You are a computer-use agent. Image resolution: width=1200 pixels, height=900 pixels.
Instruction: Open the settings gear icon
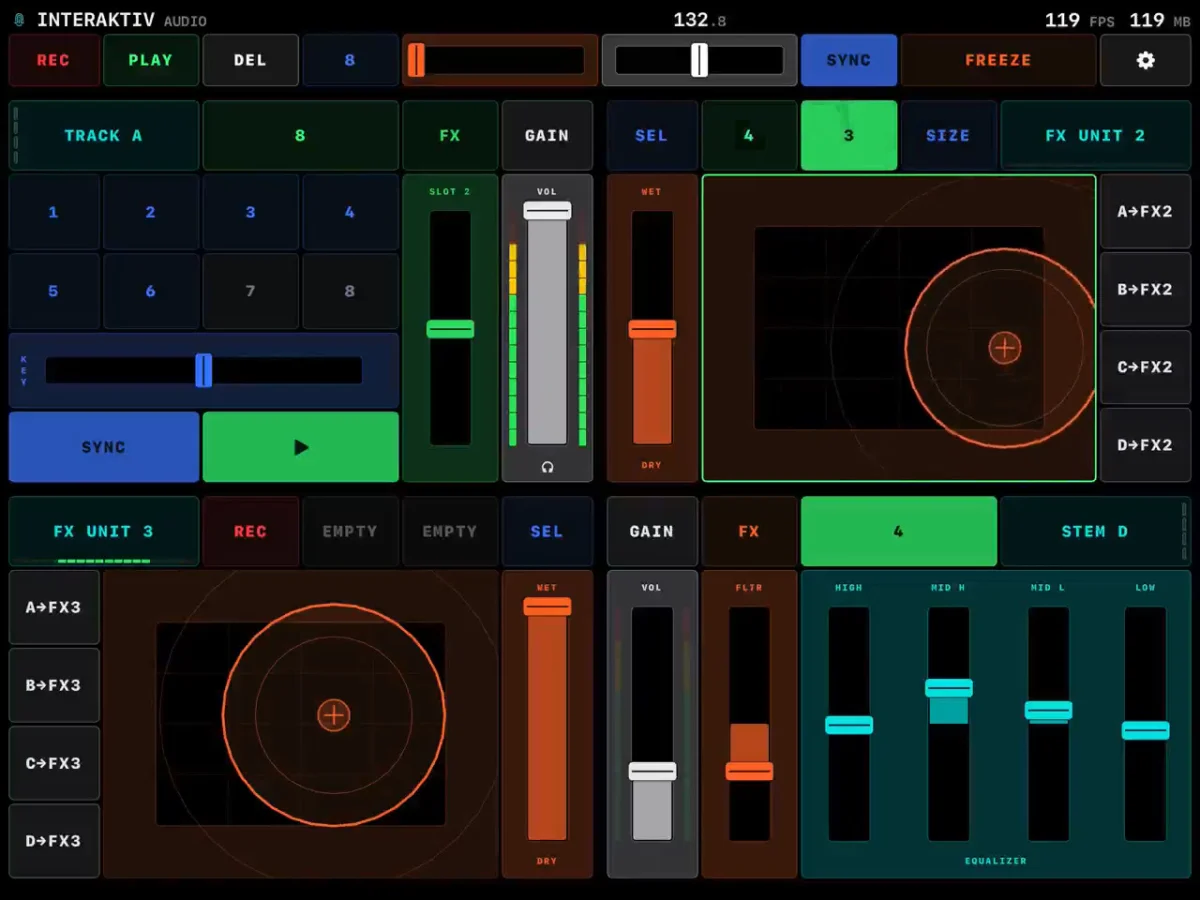point(1146,60)
